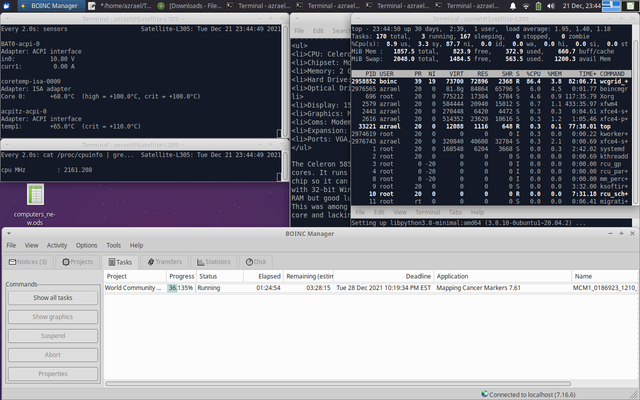640x400 pixels.
Task: Click the Mapping Cancer Markers 7.61 cell
Action: 478,288
